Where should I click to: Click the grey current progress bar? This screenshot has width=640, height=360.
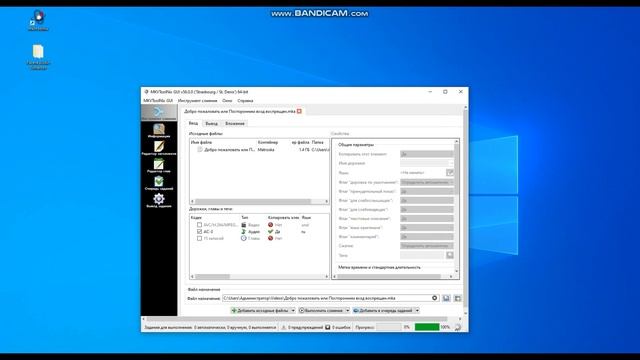click(x=389, y=327)
